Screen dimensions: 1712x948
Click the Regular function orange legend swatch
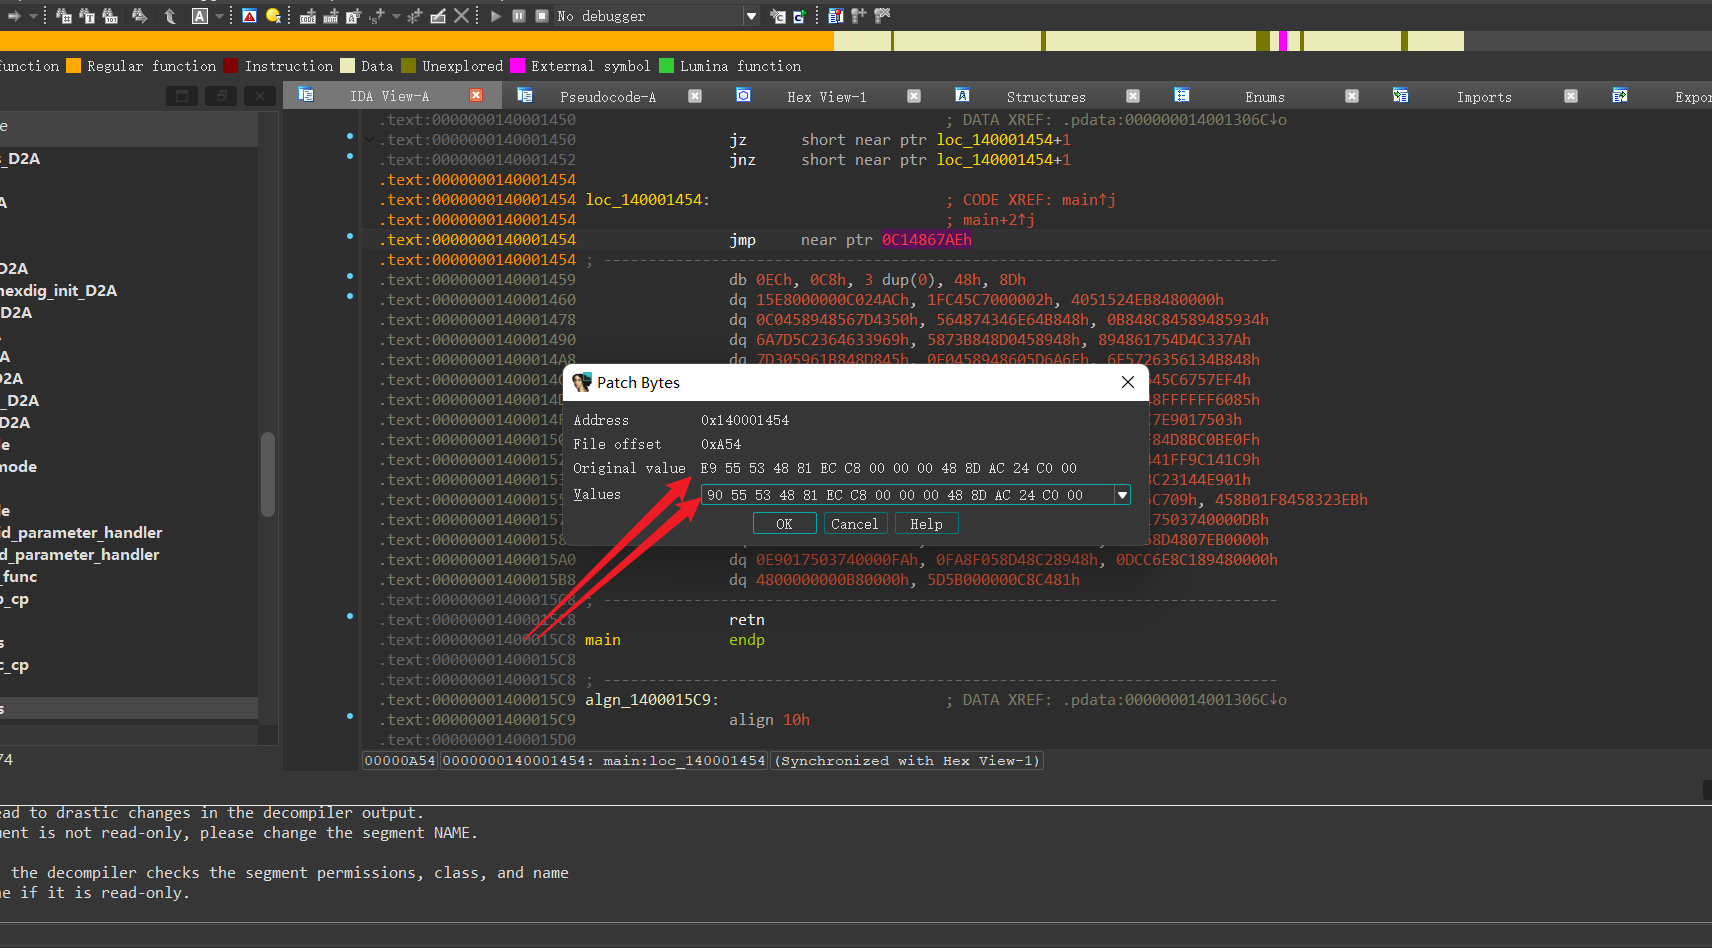coord(73,66)
